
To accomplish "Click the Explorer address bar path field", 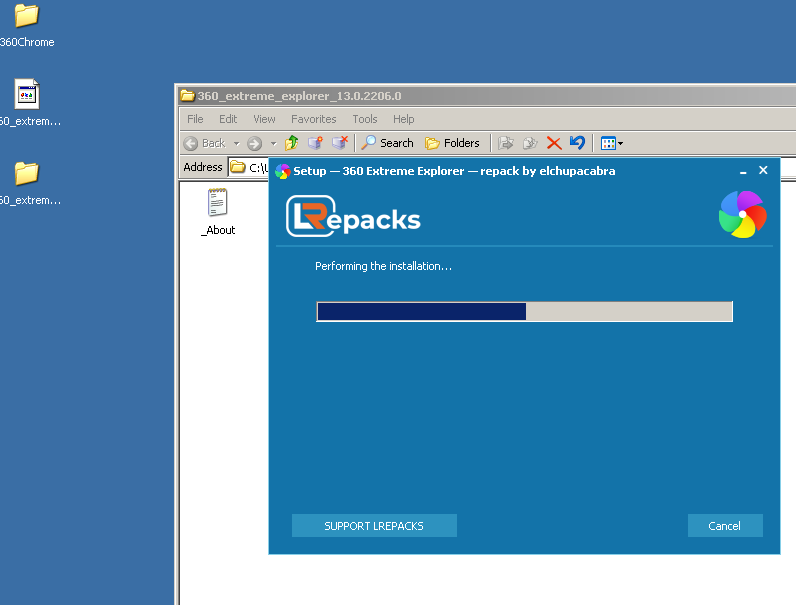I will pyautogui.click(x=249, y=167).
